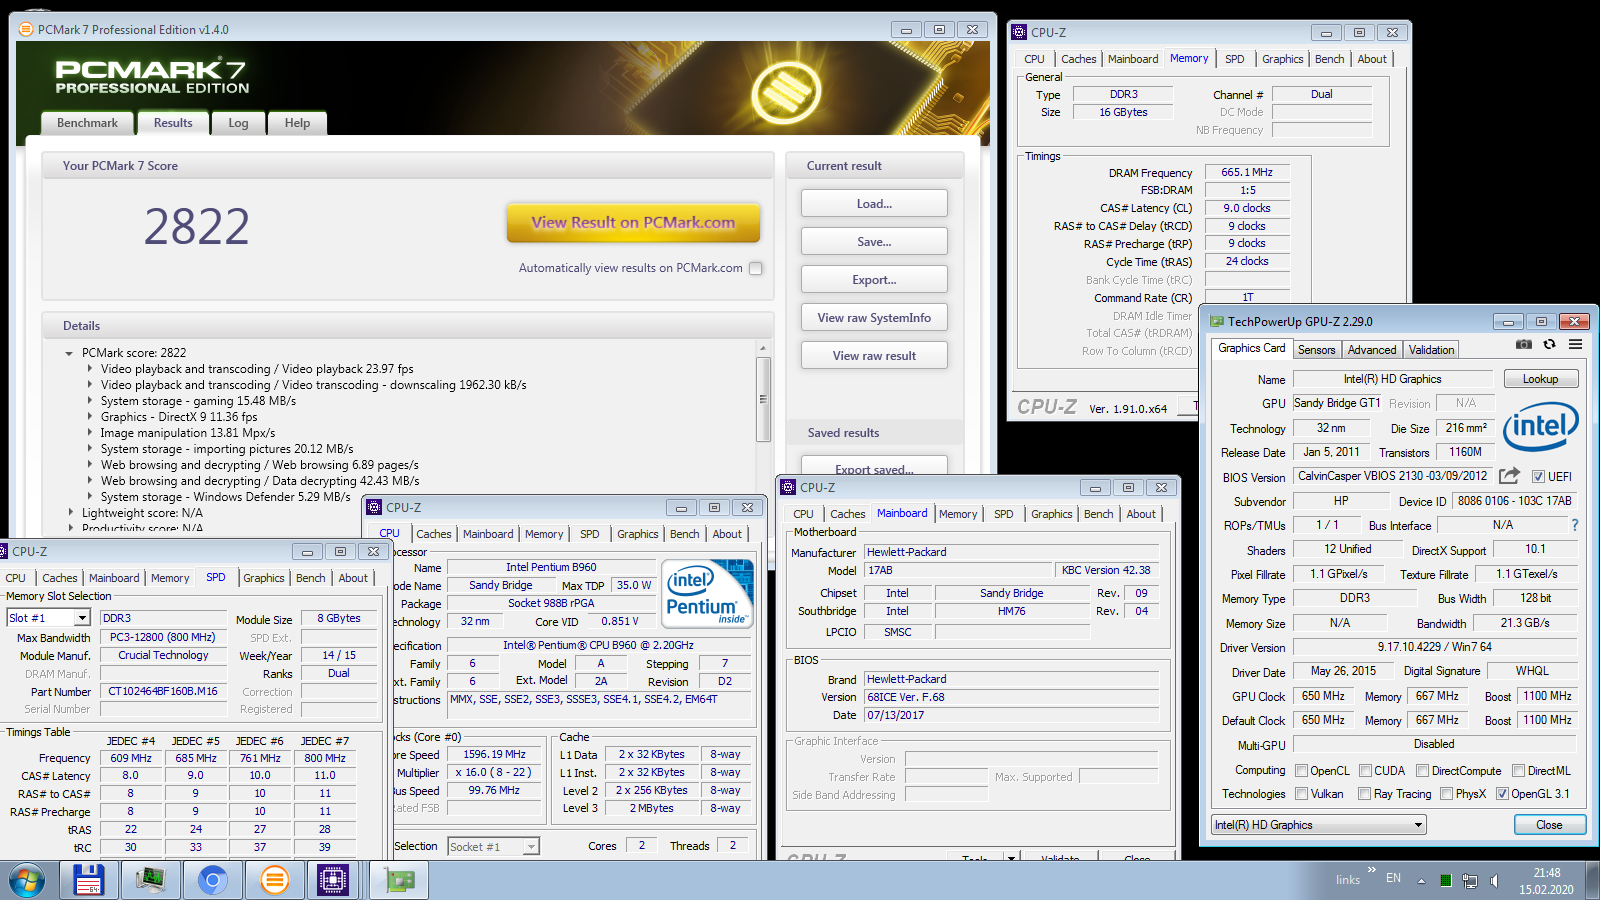1600x900 pixels.
Task: Switch to the Sensors tab in GPU-Z
Action: [x=1316, y=350]
